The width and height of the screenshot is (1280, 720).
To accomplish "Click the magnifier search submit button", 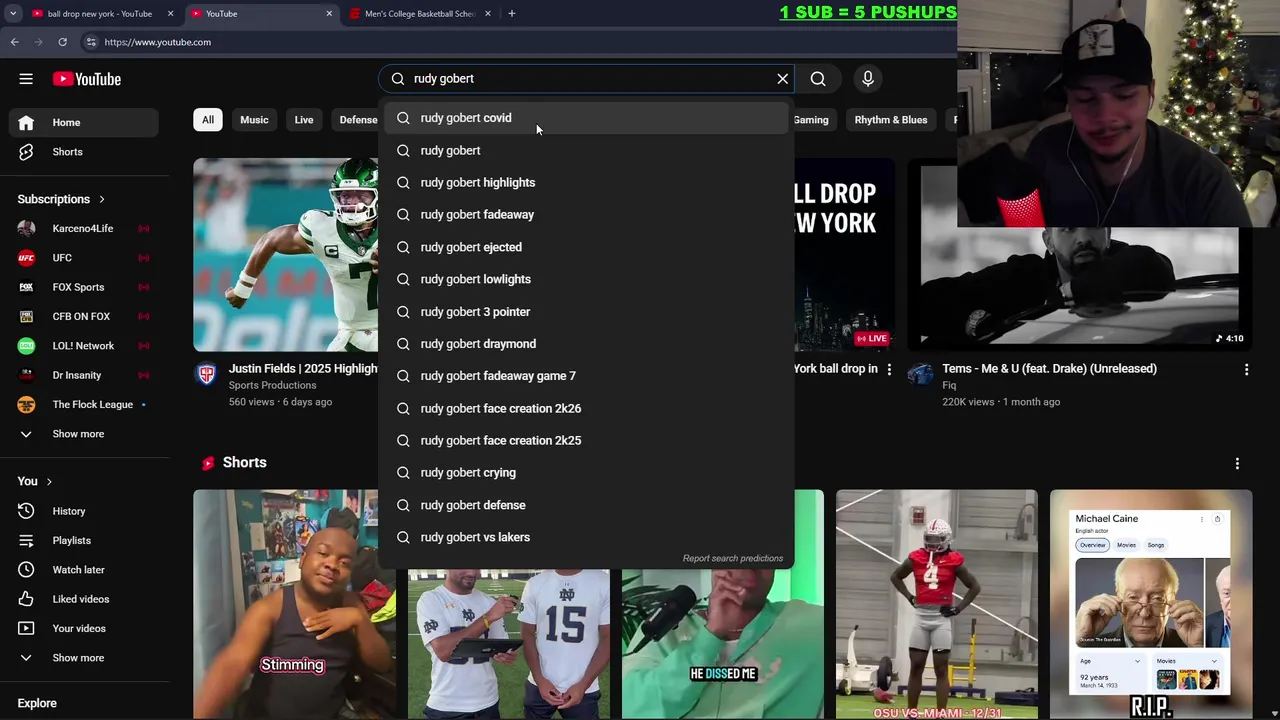I will tap(818, 79).
